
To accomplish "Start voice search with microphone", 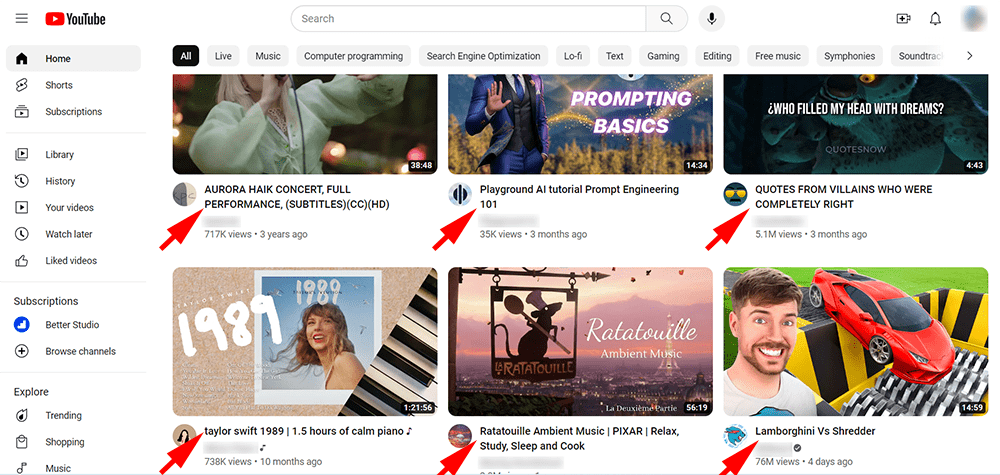I will [x=711, y=18].
